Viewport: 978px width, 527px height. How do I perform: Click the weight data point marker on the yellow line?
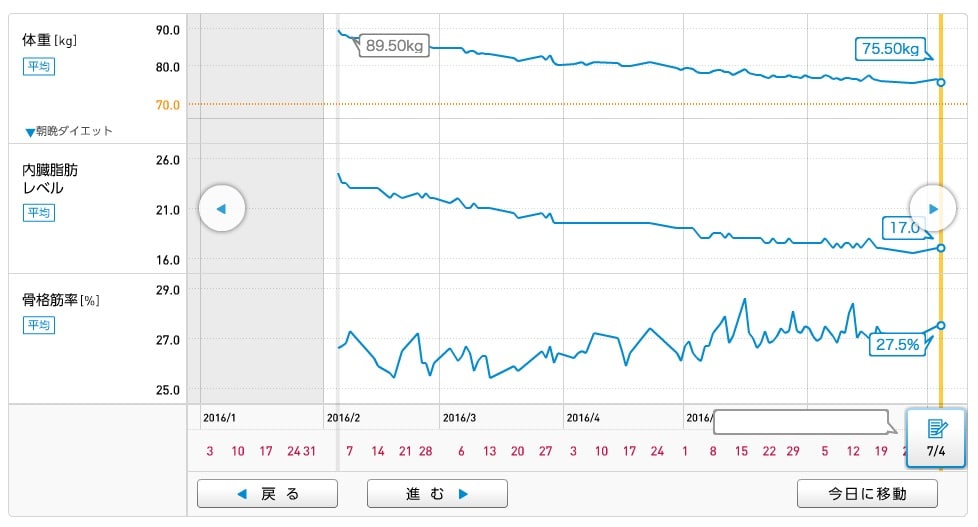coord(941,81)
